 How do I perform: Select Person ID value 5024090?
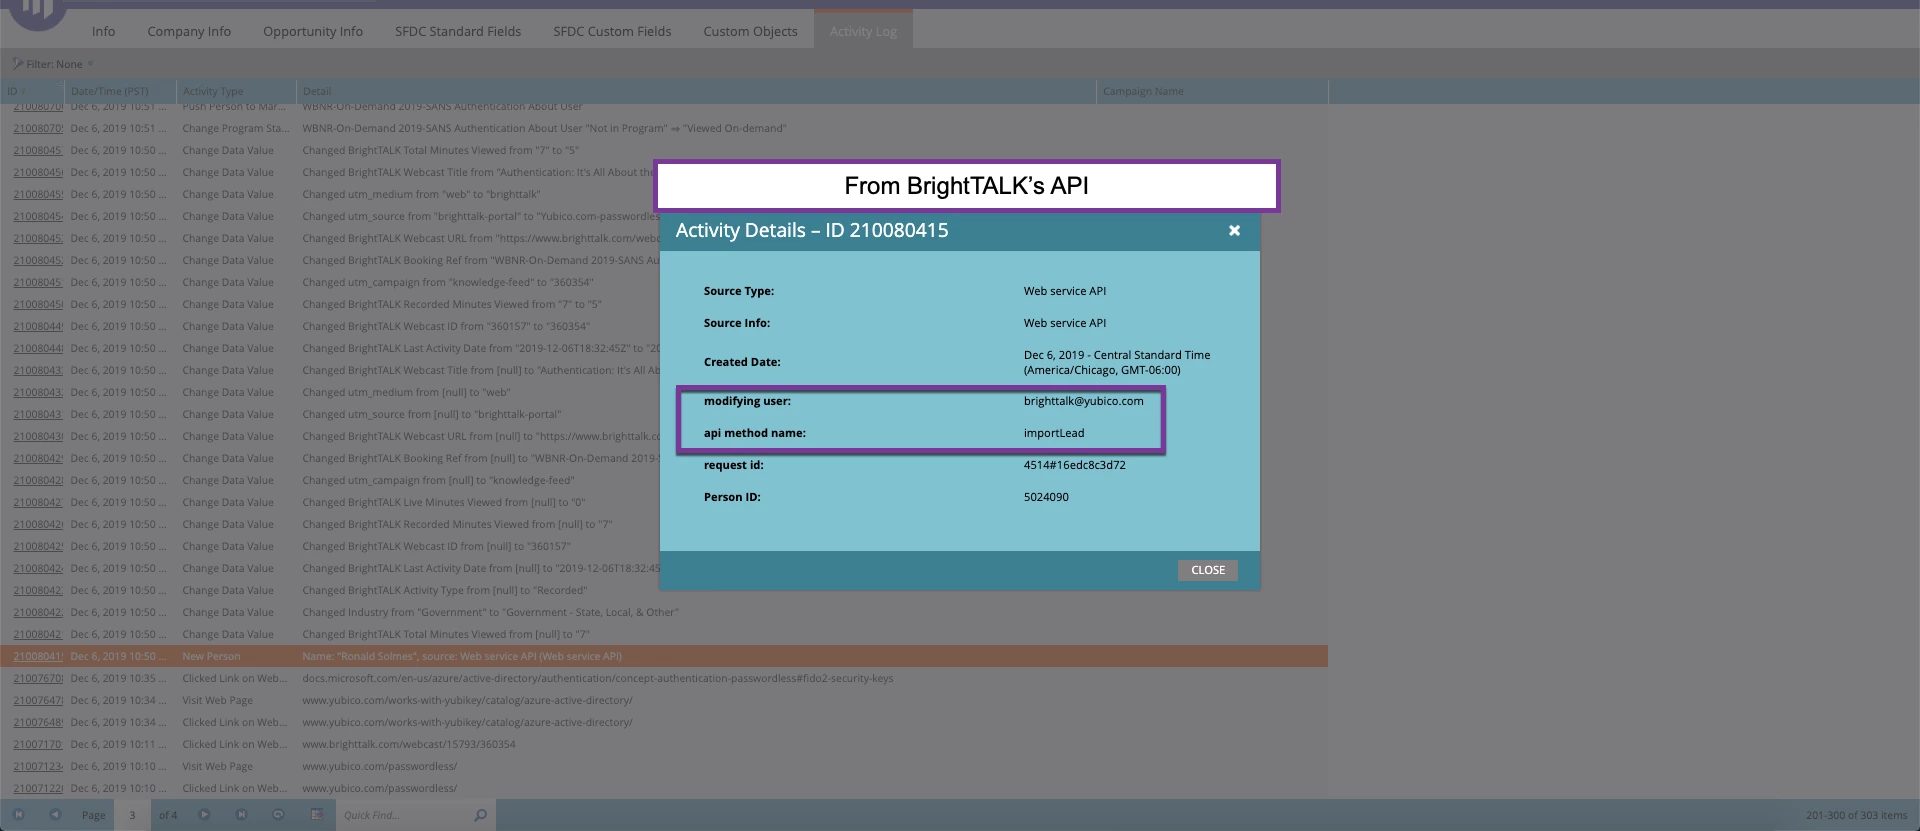(1046, 497)
